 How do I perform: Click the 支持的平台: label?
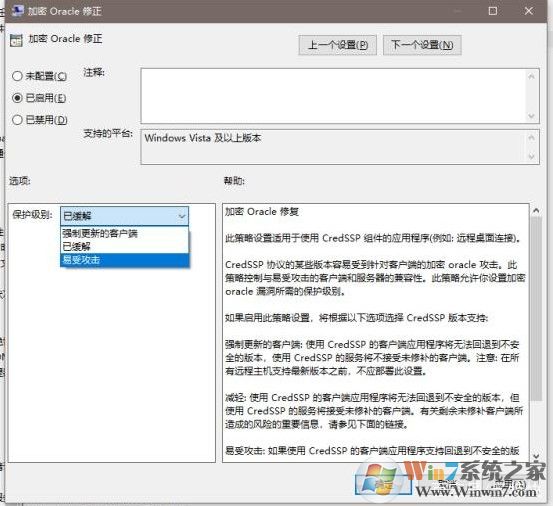click(x=108, y=134)
